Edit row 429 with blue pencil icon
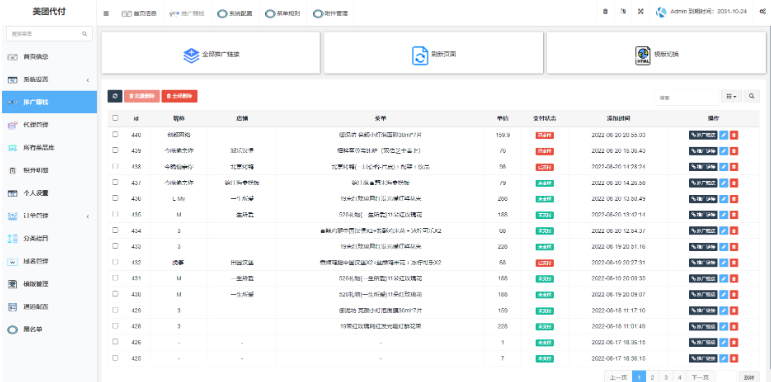 (723, 311)
